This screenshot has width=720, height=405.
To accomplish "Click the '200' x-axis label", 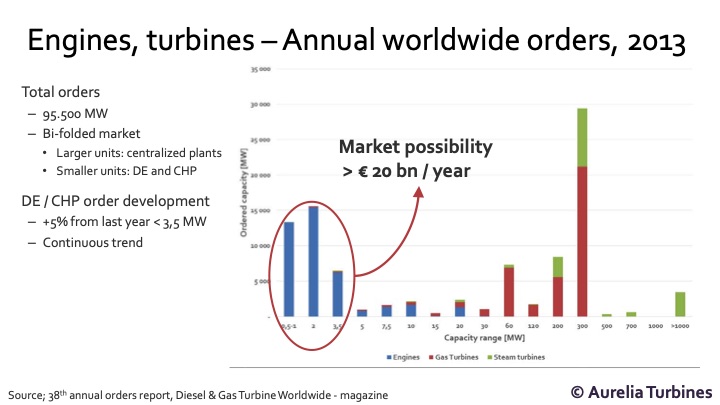I will coord(557,326).
